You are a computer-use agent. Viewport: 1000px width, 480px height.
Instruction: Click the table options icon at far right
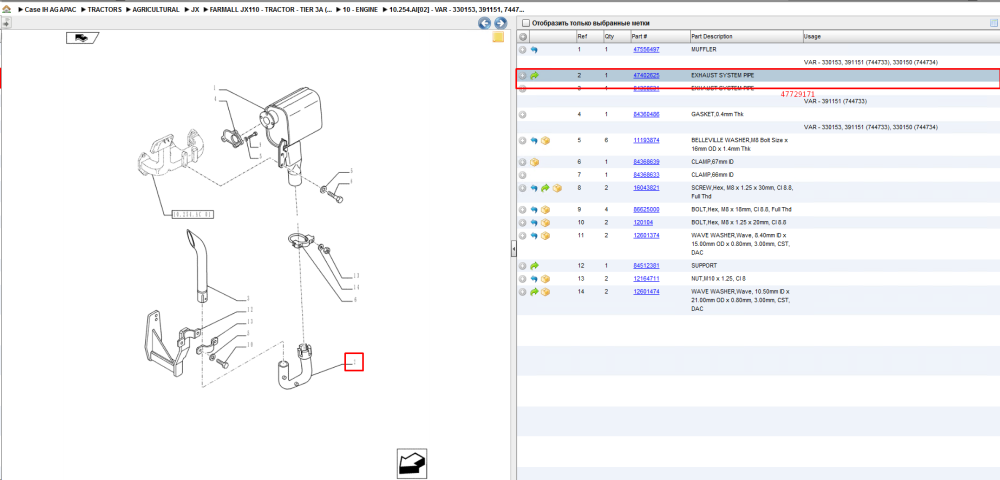point(994,24)
